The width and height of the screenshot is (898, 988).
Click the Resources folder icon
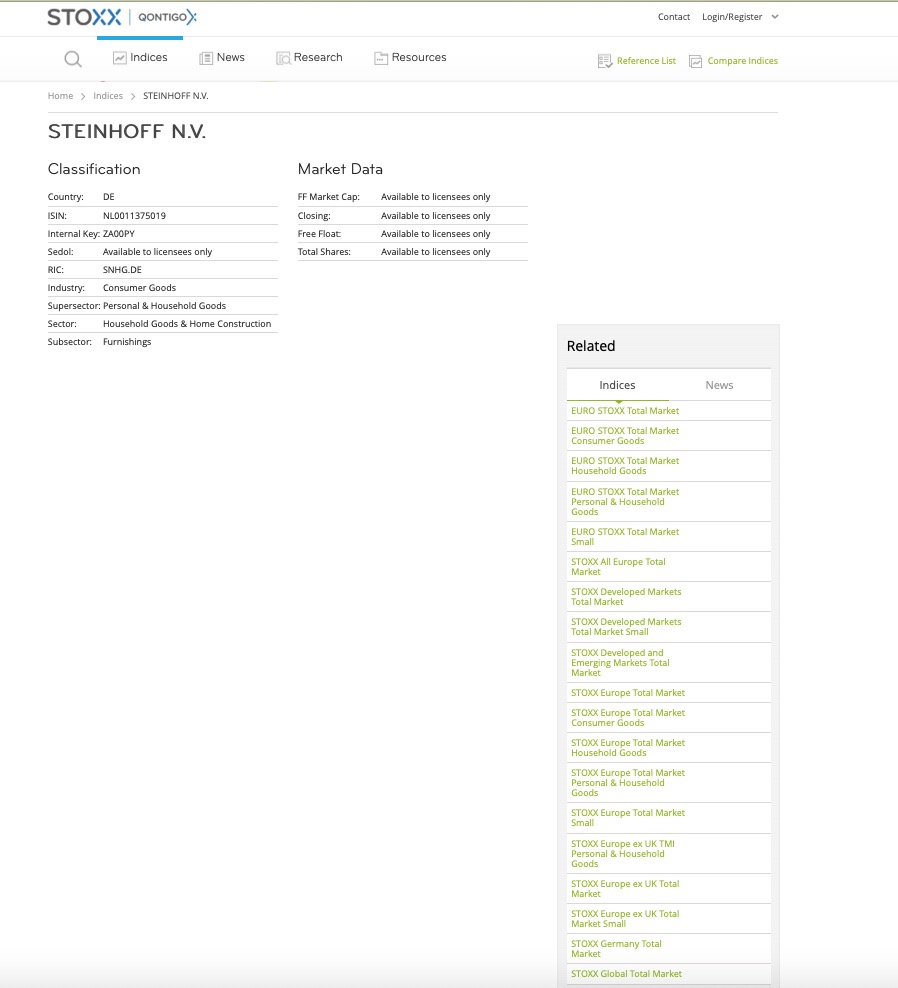381,57
